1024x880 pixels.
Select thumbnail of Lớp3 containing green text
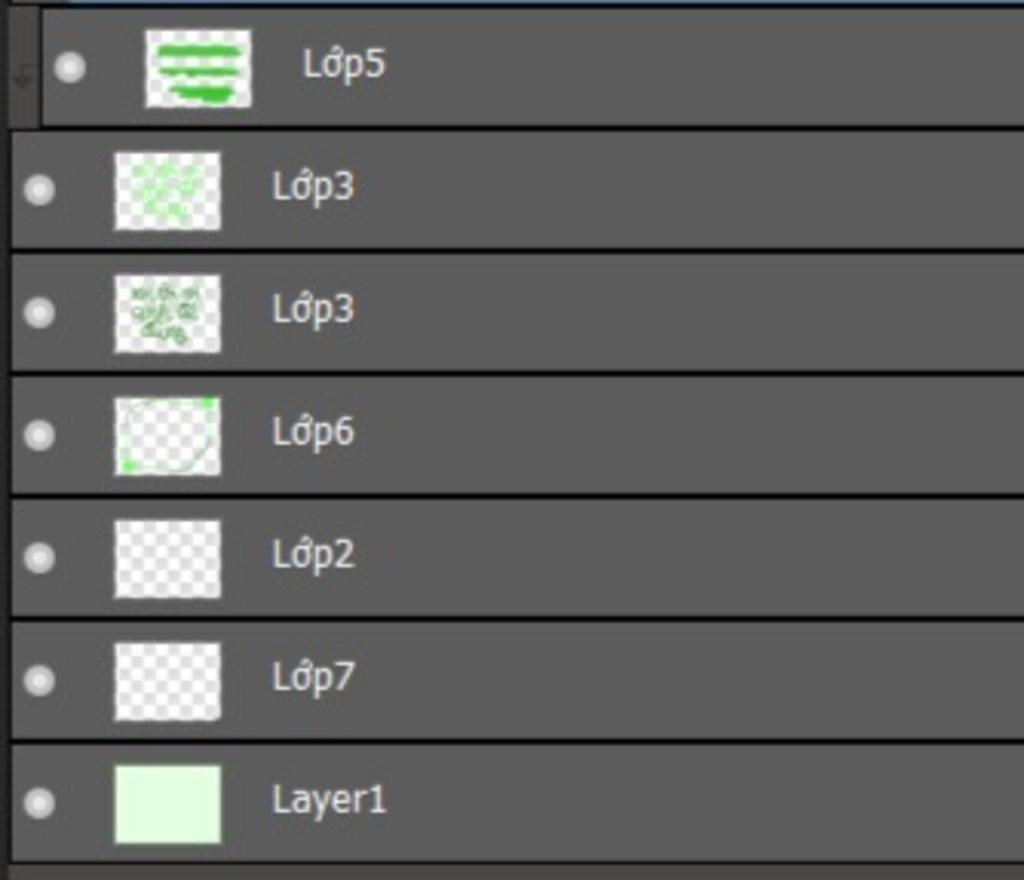(x=168, y=313)
